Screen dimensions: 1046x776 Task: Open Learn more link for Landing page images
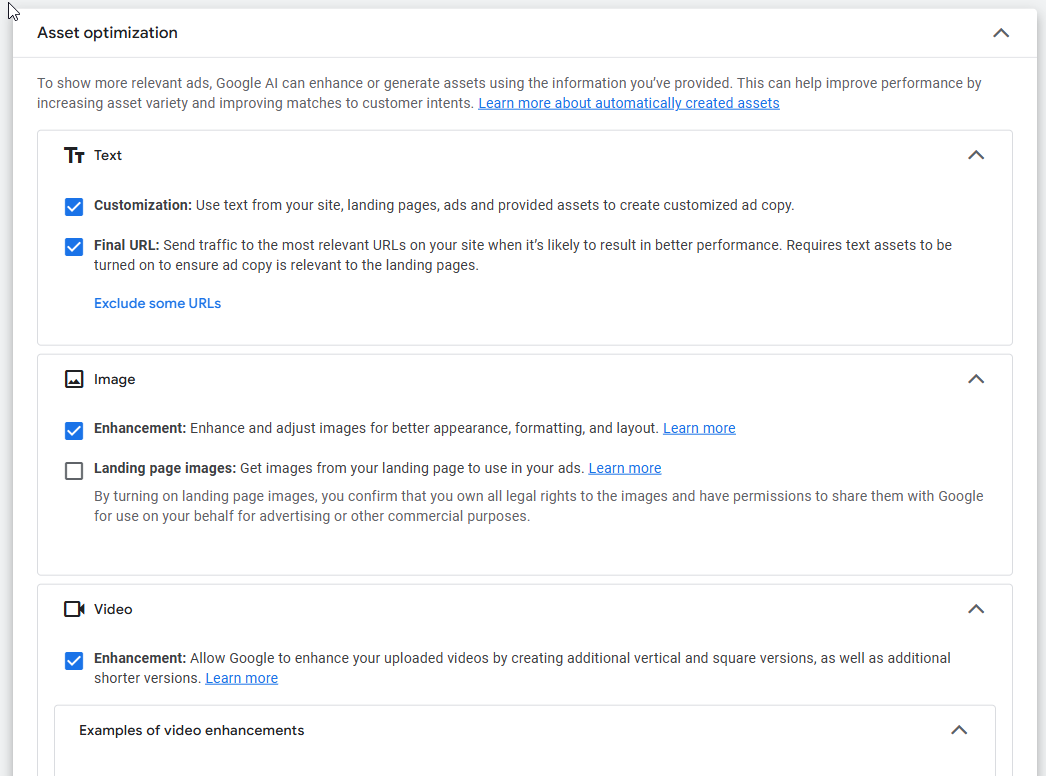point(624,468)
